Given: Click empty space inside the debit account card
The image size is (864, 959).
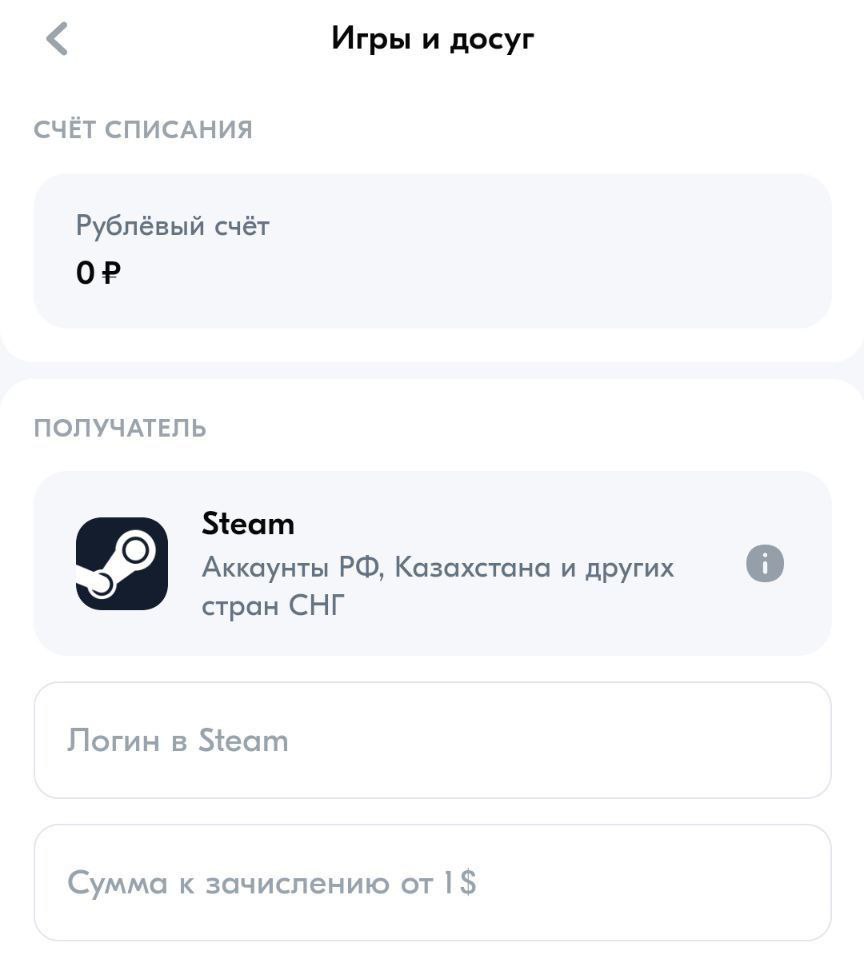Looking at the screenshot, I should point(520,251).
